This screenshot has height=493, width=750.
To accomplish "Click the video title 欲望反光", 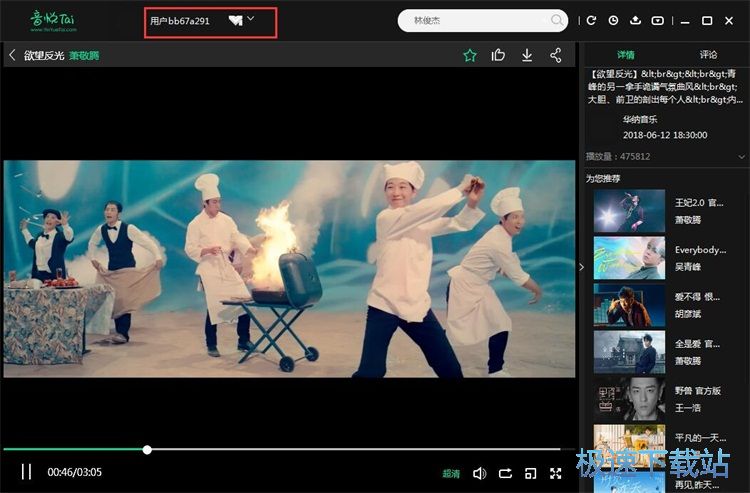I will 44,55.
